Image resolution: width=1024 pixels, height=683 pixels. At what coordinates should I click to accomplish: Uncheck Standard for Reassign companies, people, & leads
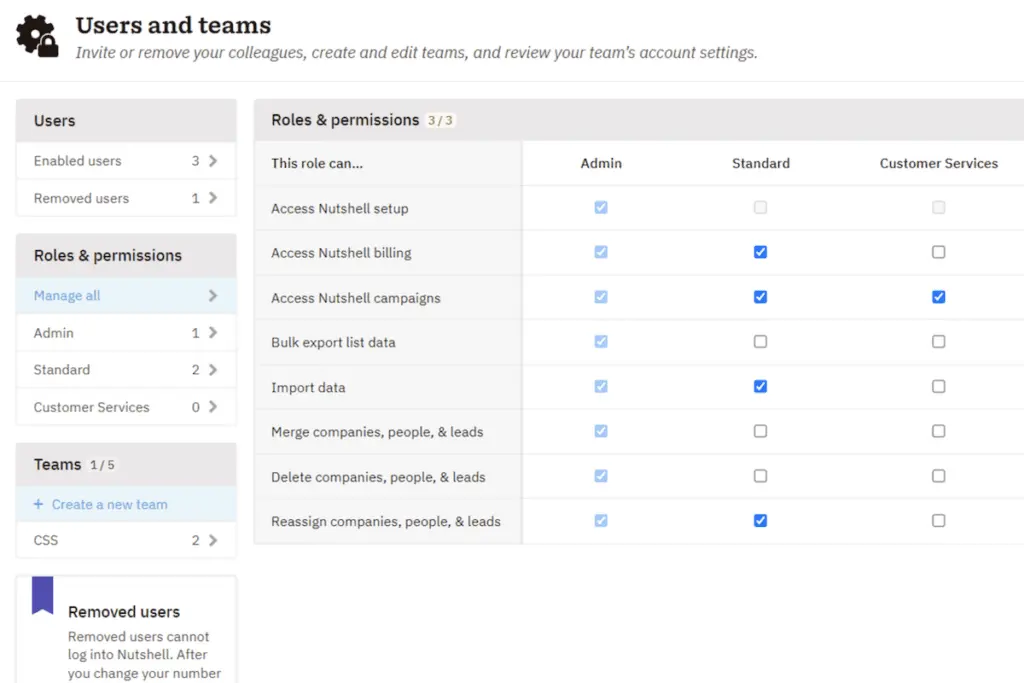(x=760, y=520)
